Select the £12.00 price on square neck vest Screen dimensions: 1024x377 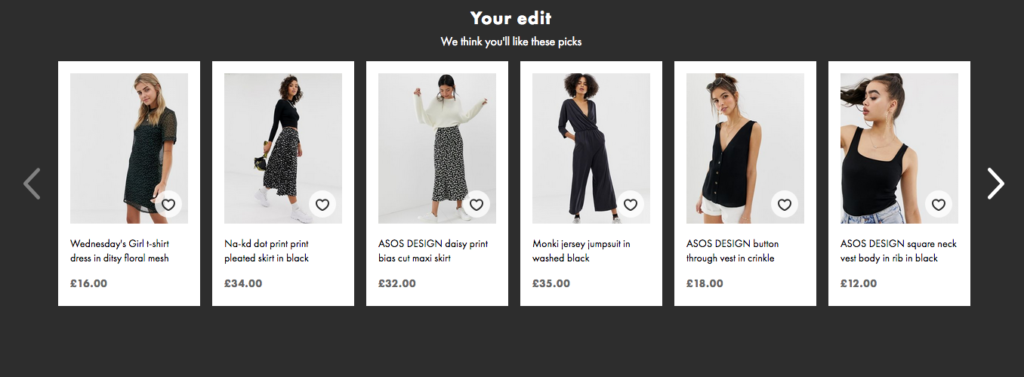[859, 284]
